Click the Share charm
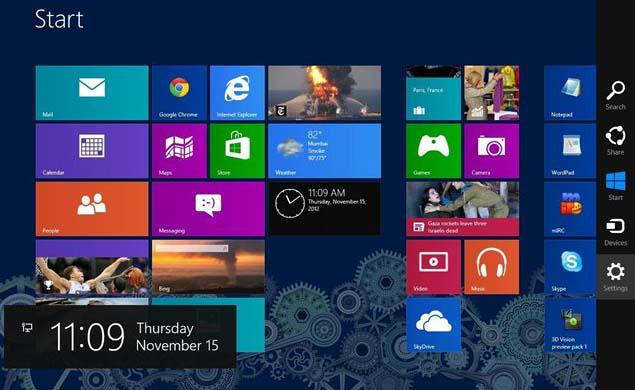 (x=616, y=141)
